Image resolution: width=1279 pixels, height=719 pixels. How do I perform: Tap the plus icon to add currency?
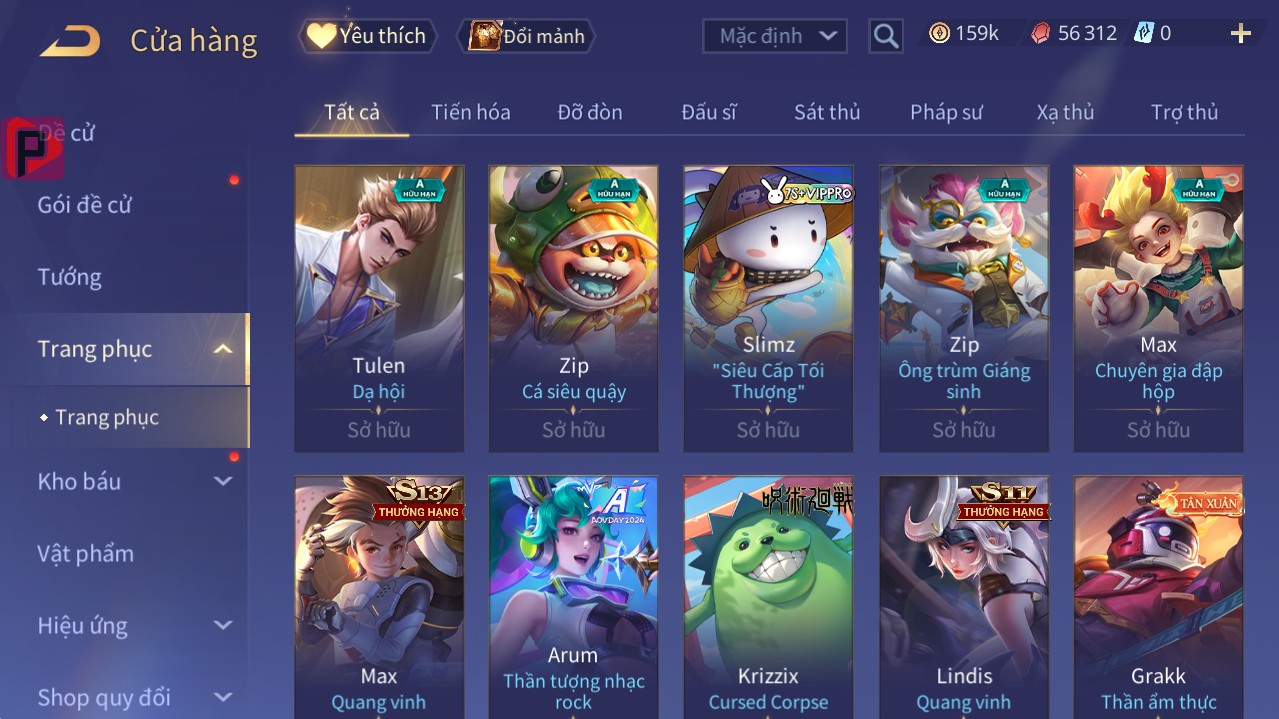[1241, 34]
